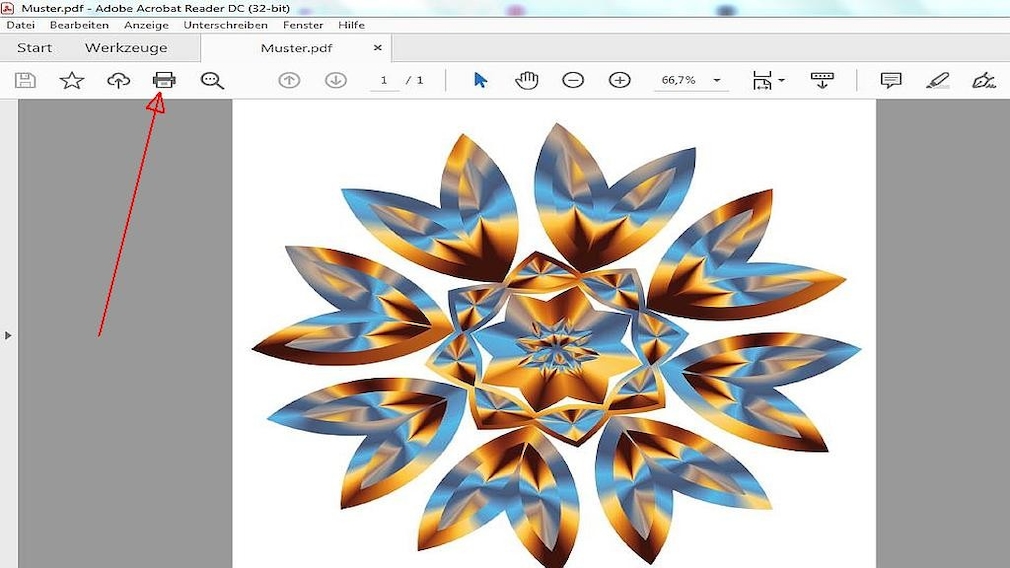Add a comment with speech bubble icon
Screen dimensions: 1010x568
[891, 80]
